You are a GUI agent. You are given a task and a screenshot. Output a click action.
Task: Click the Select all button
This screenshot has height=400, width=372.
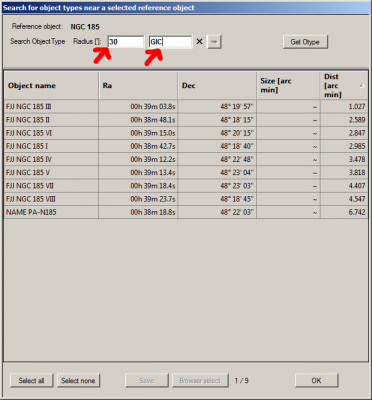point(32,380)
